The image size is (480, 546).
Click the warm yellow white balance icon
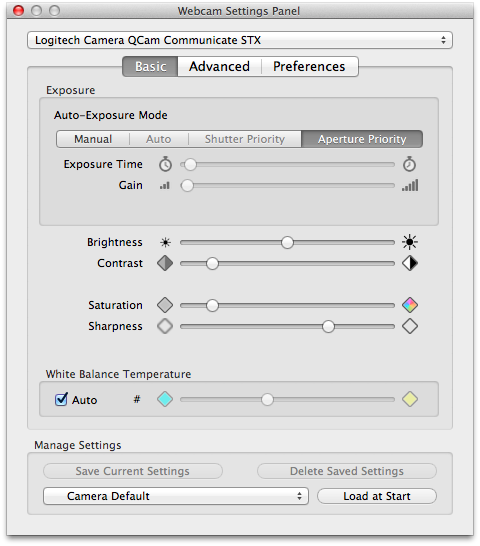(x=410, y=399)
